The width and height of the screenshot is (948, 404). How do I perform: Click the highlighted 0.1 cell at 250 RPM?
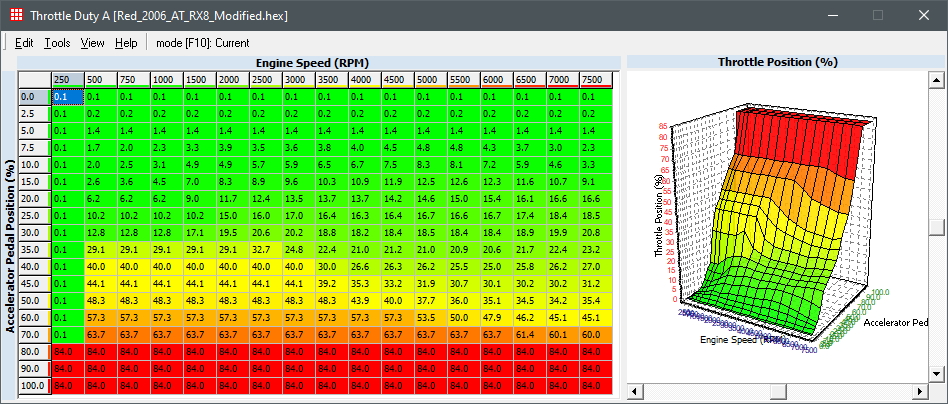point(68,97)
